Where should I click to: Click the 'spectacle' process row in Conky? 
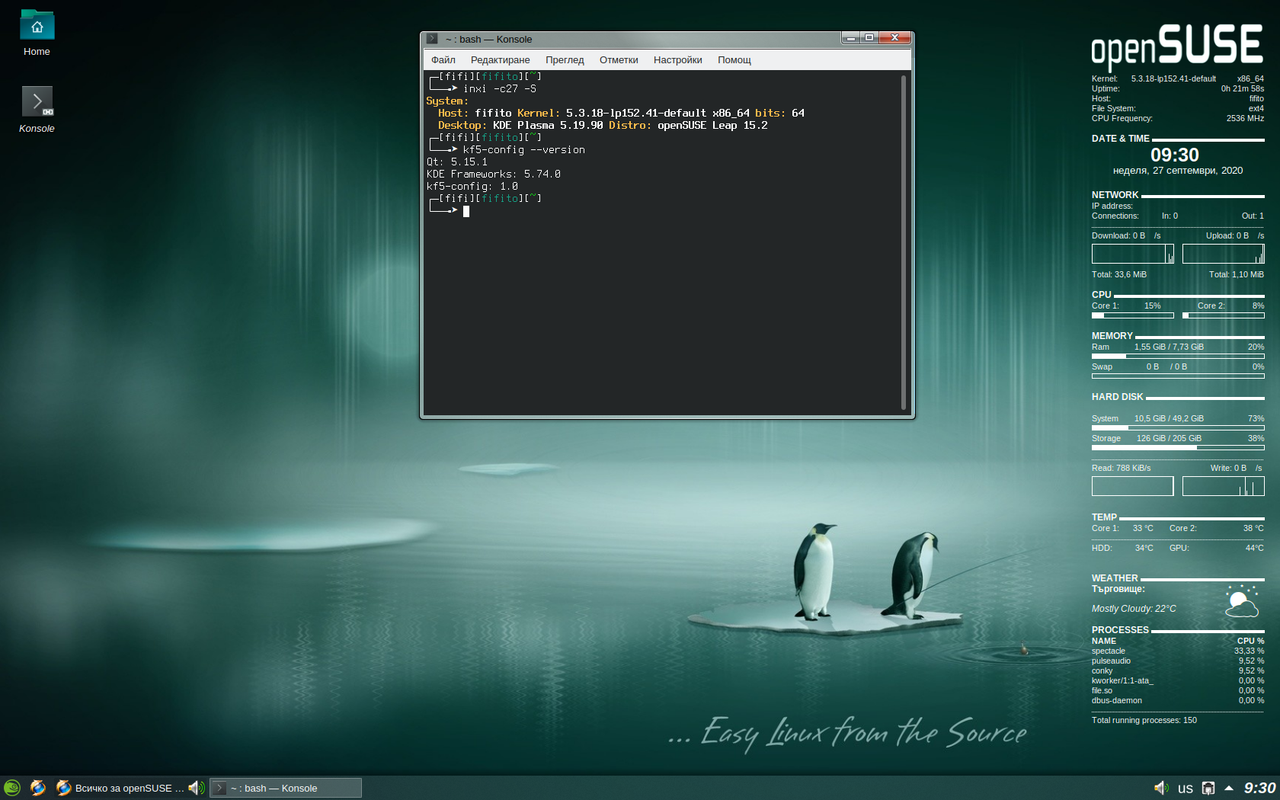[1178, 651]
